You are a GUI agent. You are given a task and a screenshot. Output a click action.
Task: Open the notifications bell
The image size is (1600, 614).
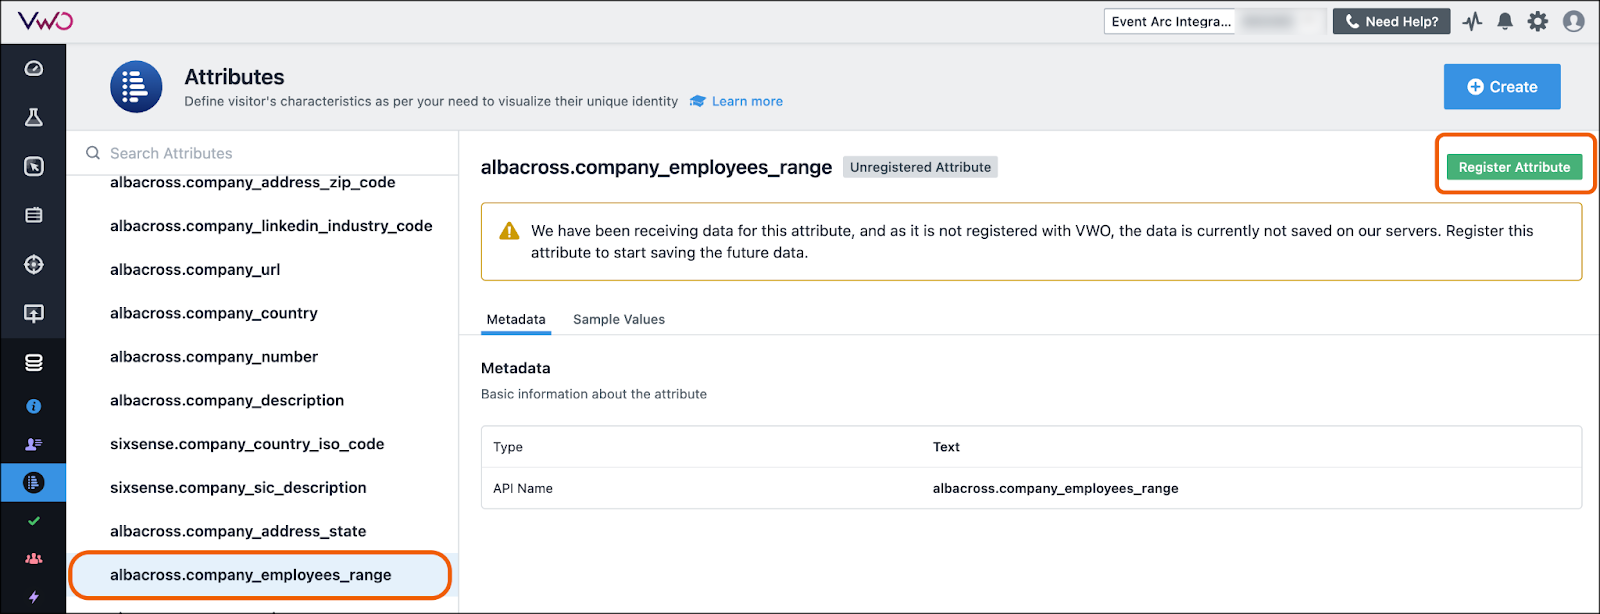point(1505,21)
